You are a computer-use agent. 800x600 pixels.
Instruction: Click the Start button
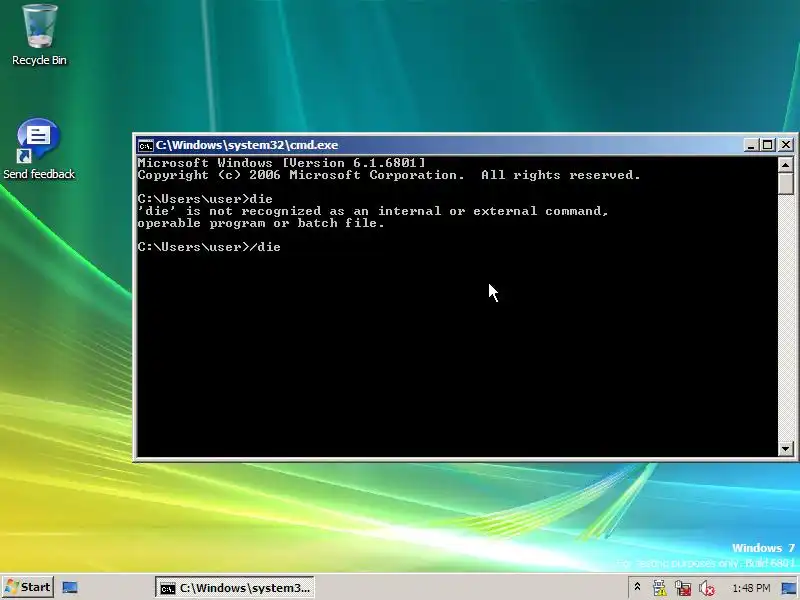(x=28, y=587)
